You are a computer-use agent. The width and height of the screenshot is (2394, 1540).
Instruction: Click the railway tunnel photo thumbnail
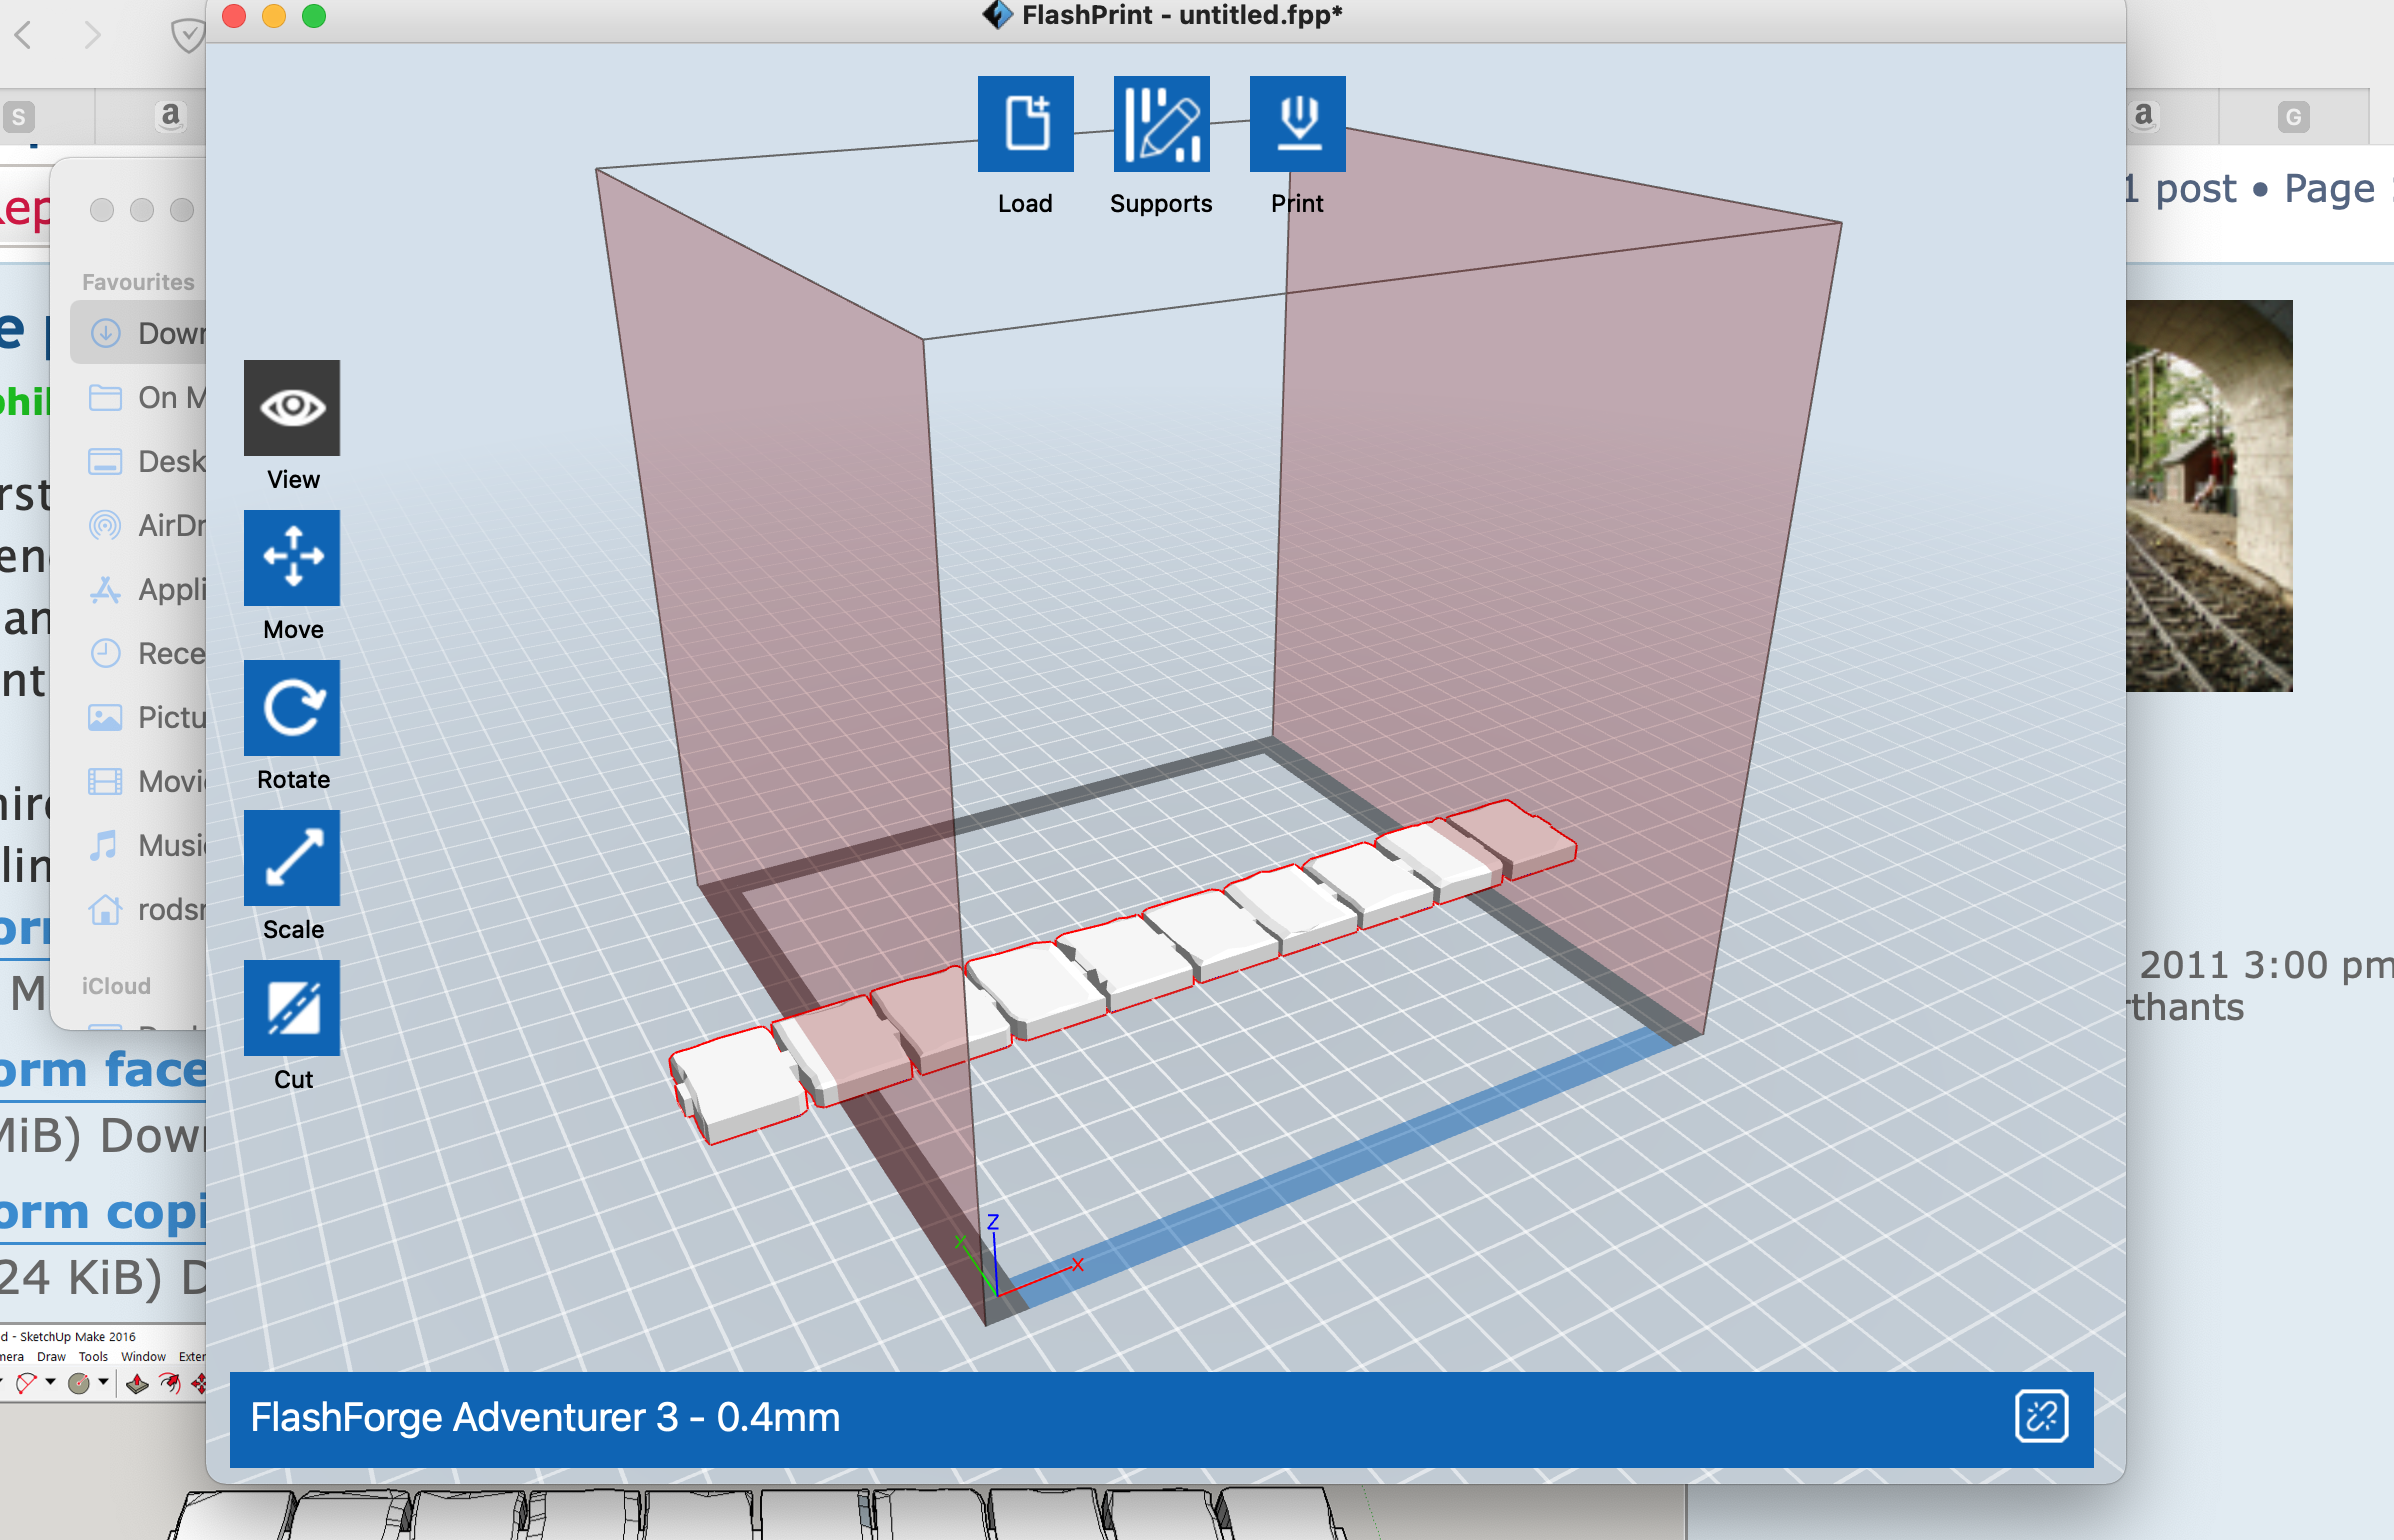click(2208, 496)
